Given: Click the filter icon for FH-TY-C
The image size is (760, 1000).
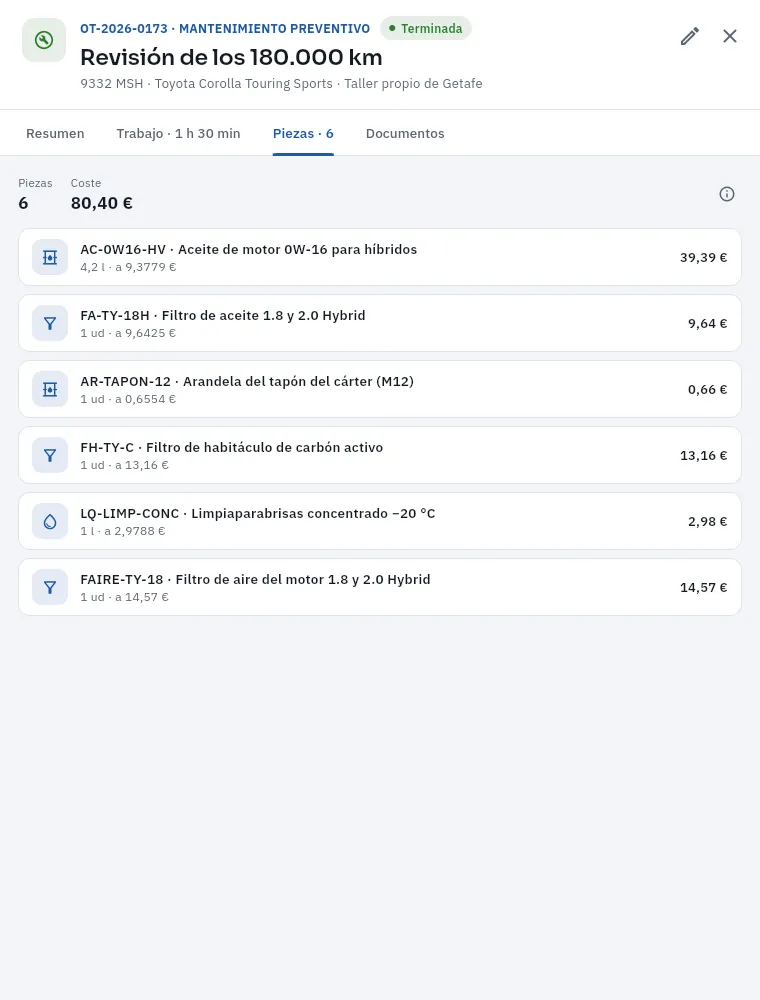Looking at the screenshot, I should [x=50, y=455].
